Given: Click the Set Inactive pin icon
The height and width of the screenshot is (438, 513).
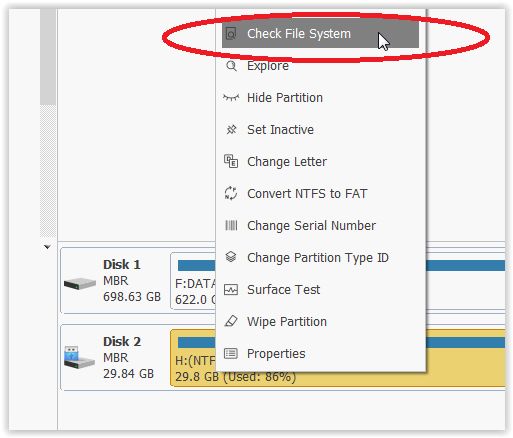Looking at the screenshot, I should (231, 129).
